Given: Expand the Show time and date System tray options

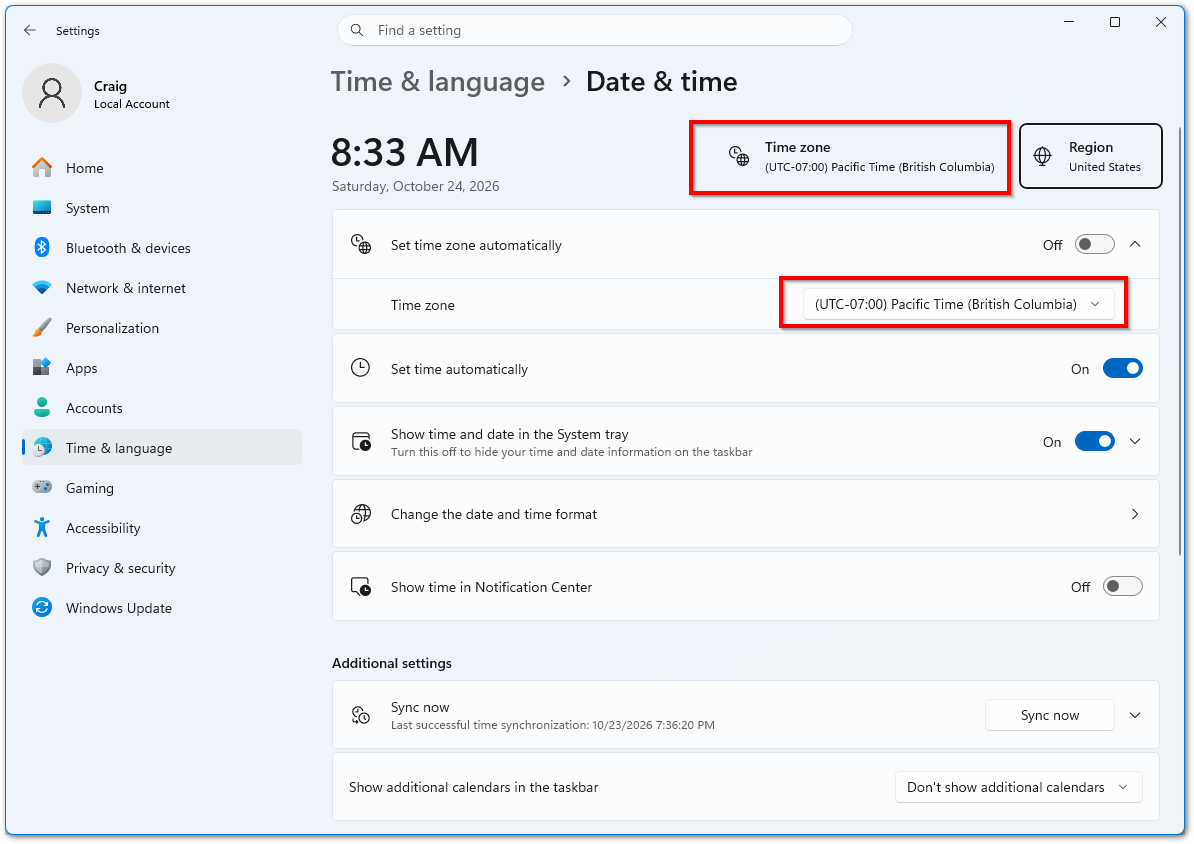Looking at the screenshot, I should click(x=1135, y=442).
